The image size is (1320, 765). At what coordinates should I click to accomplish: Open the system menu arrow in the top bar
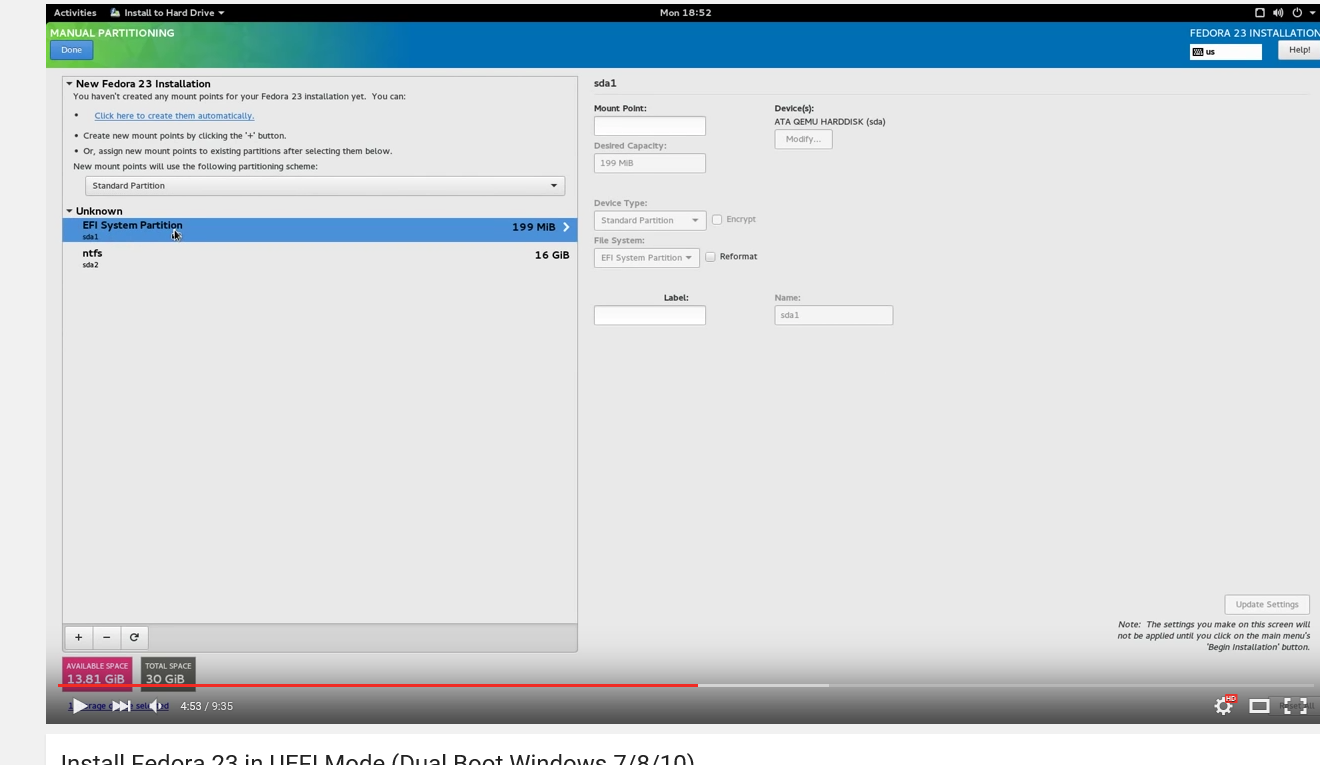[1312, 13]
